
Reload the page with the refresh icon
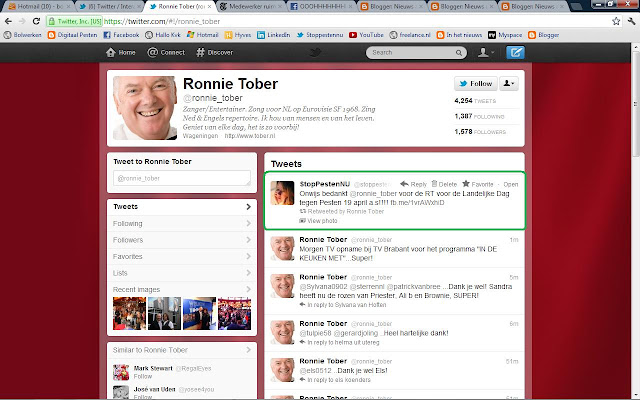click(x=36, y=21)
